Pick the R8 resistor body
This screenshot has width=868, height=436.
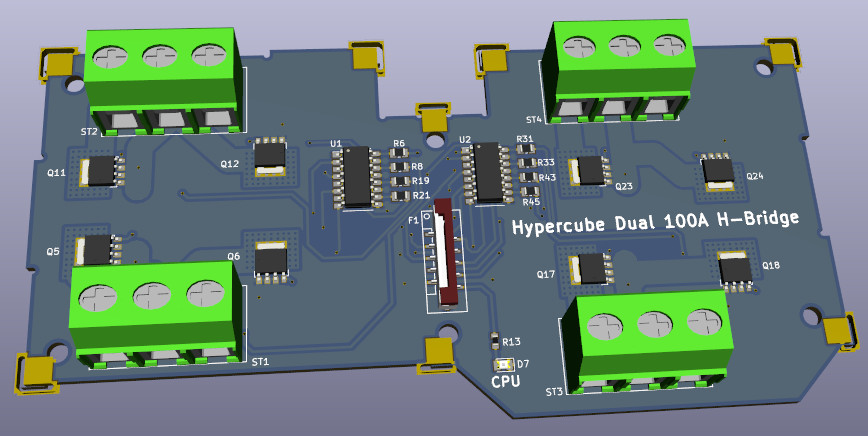point(399,167)
